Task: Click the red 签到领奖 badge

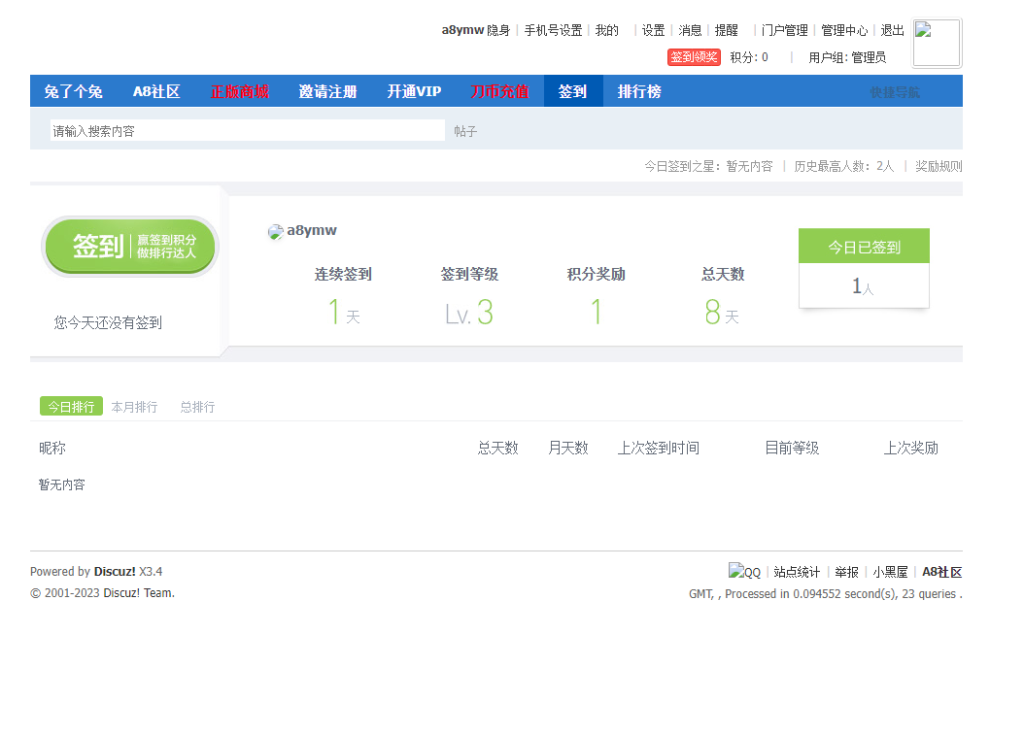Action: click(x=694, y=57)
